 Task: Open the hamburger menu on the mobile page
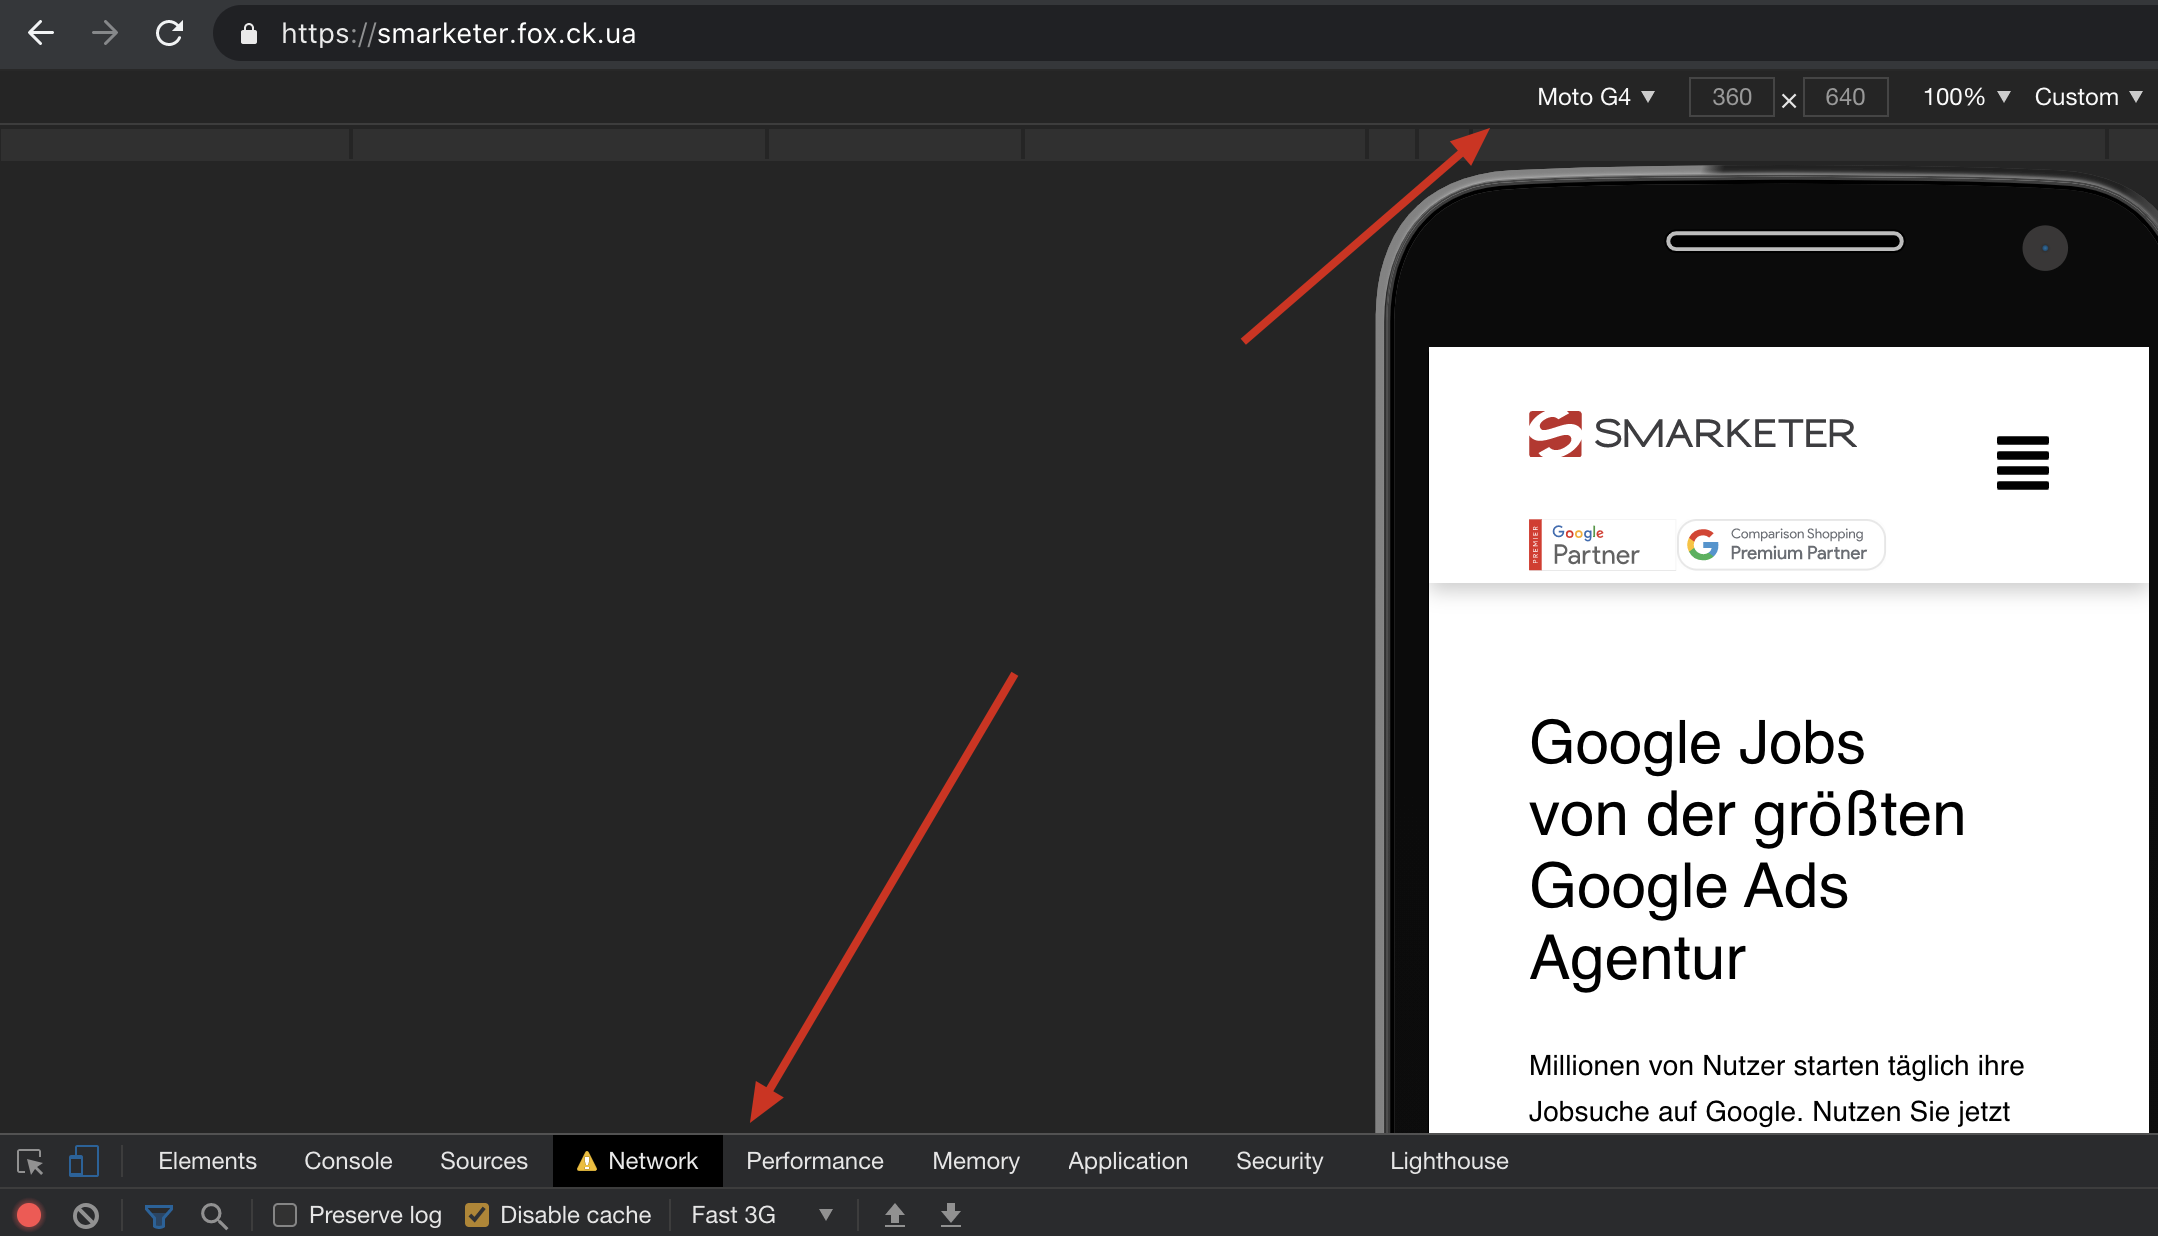2022,463
